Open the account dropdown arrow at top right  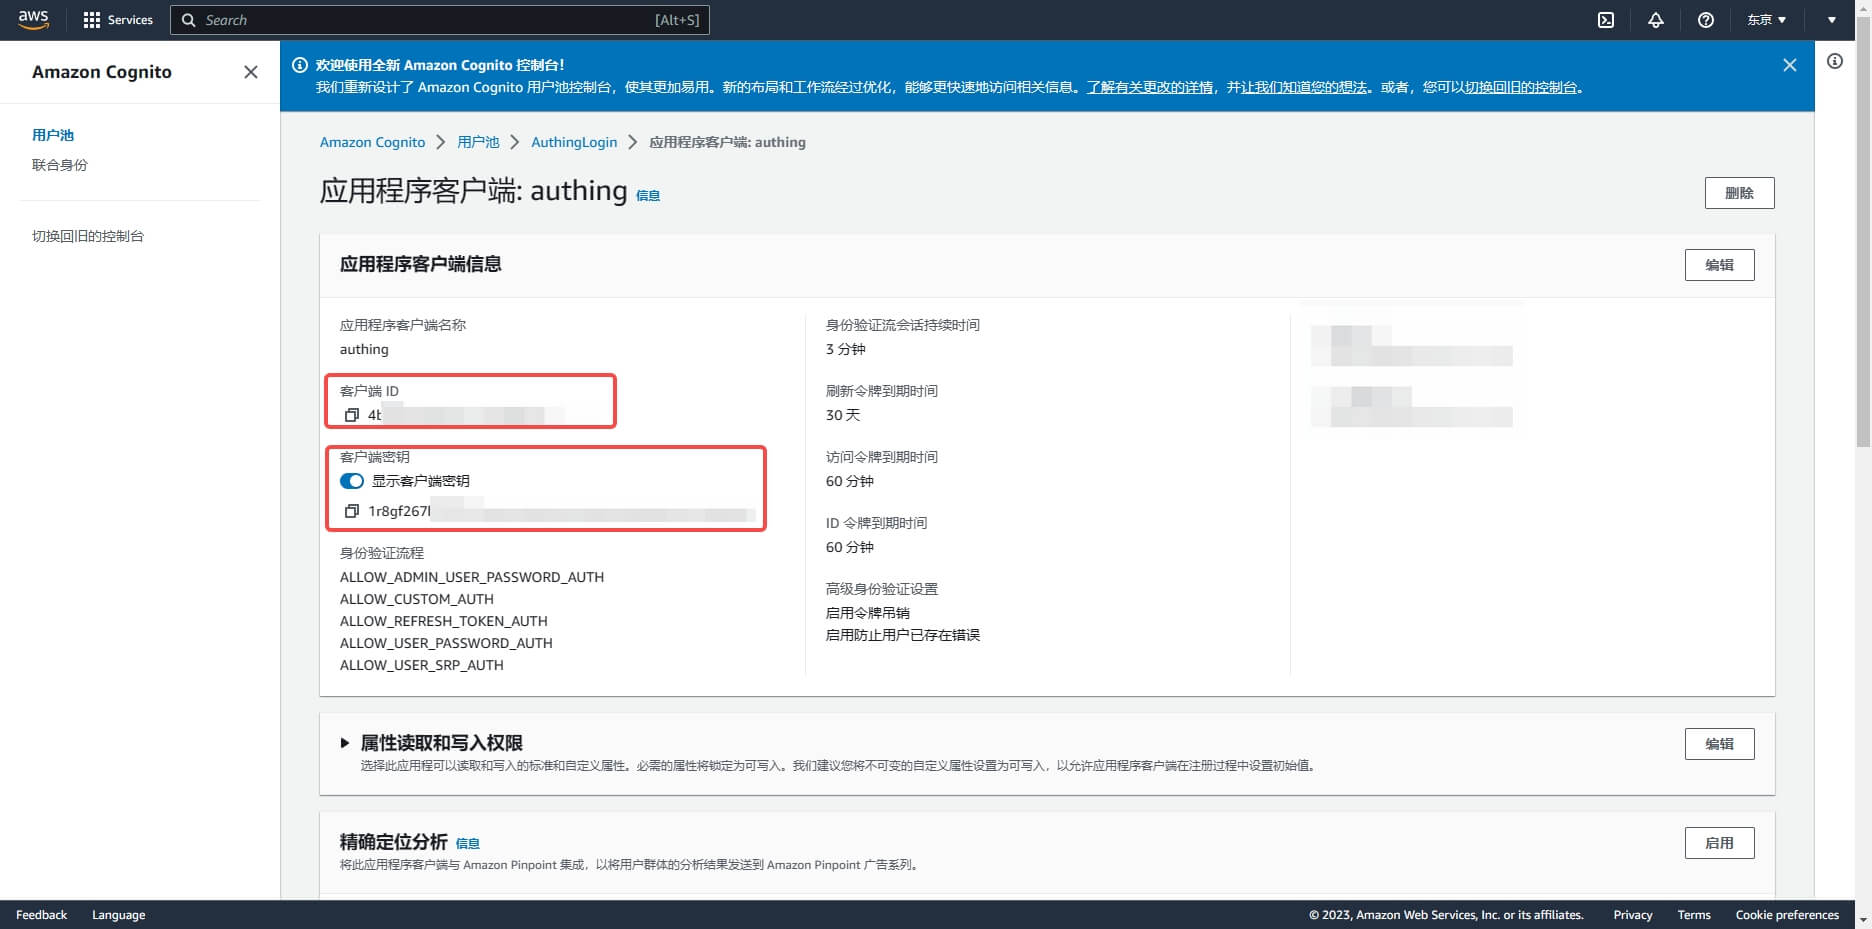[1832, 20]
